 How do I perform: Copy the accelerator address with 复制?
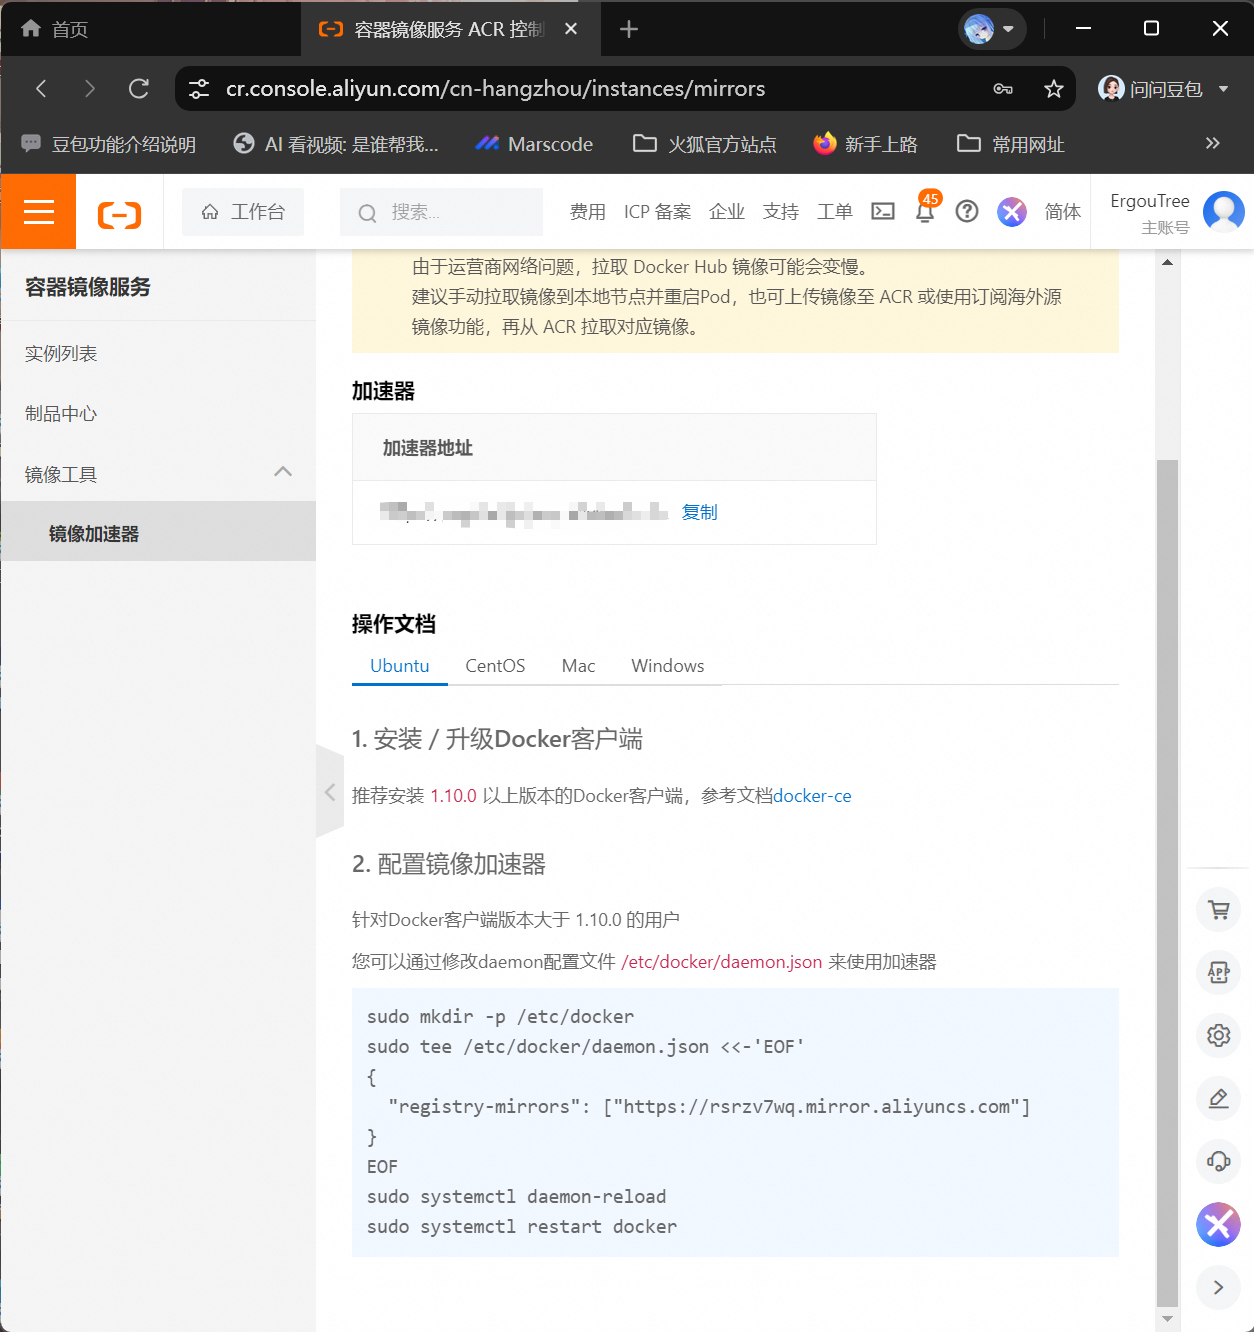[699, 512]
